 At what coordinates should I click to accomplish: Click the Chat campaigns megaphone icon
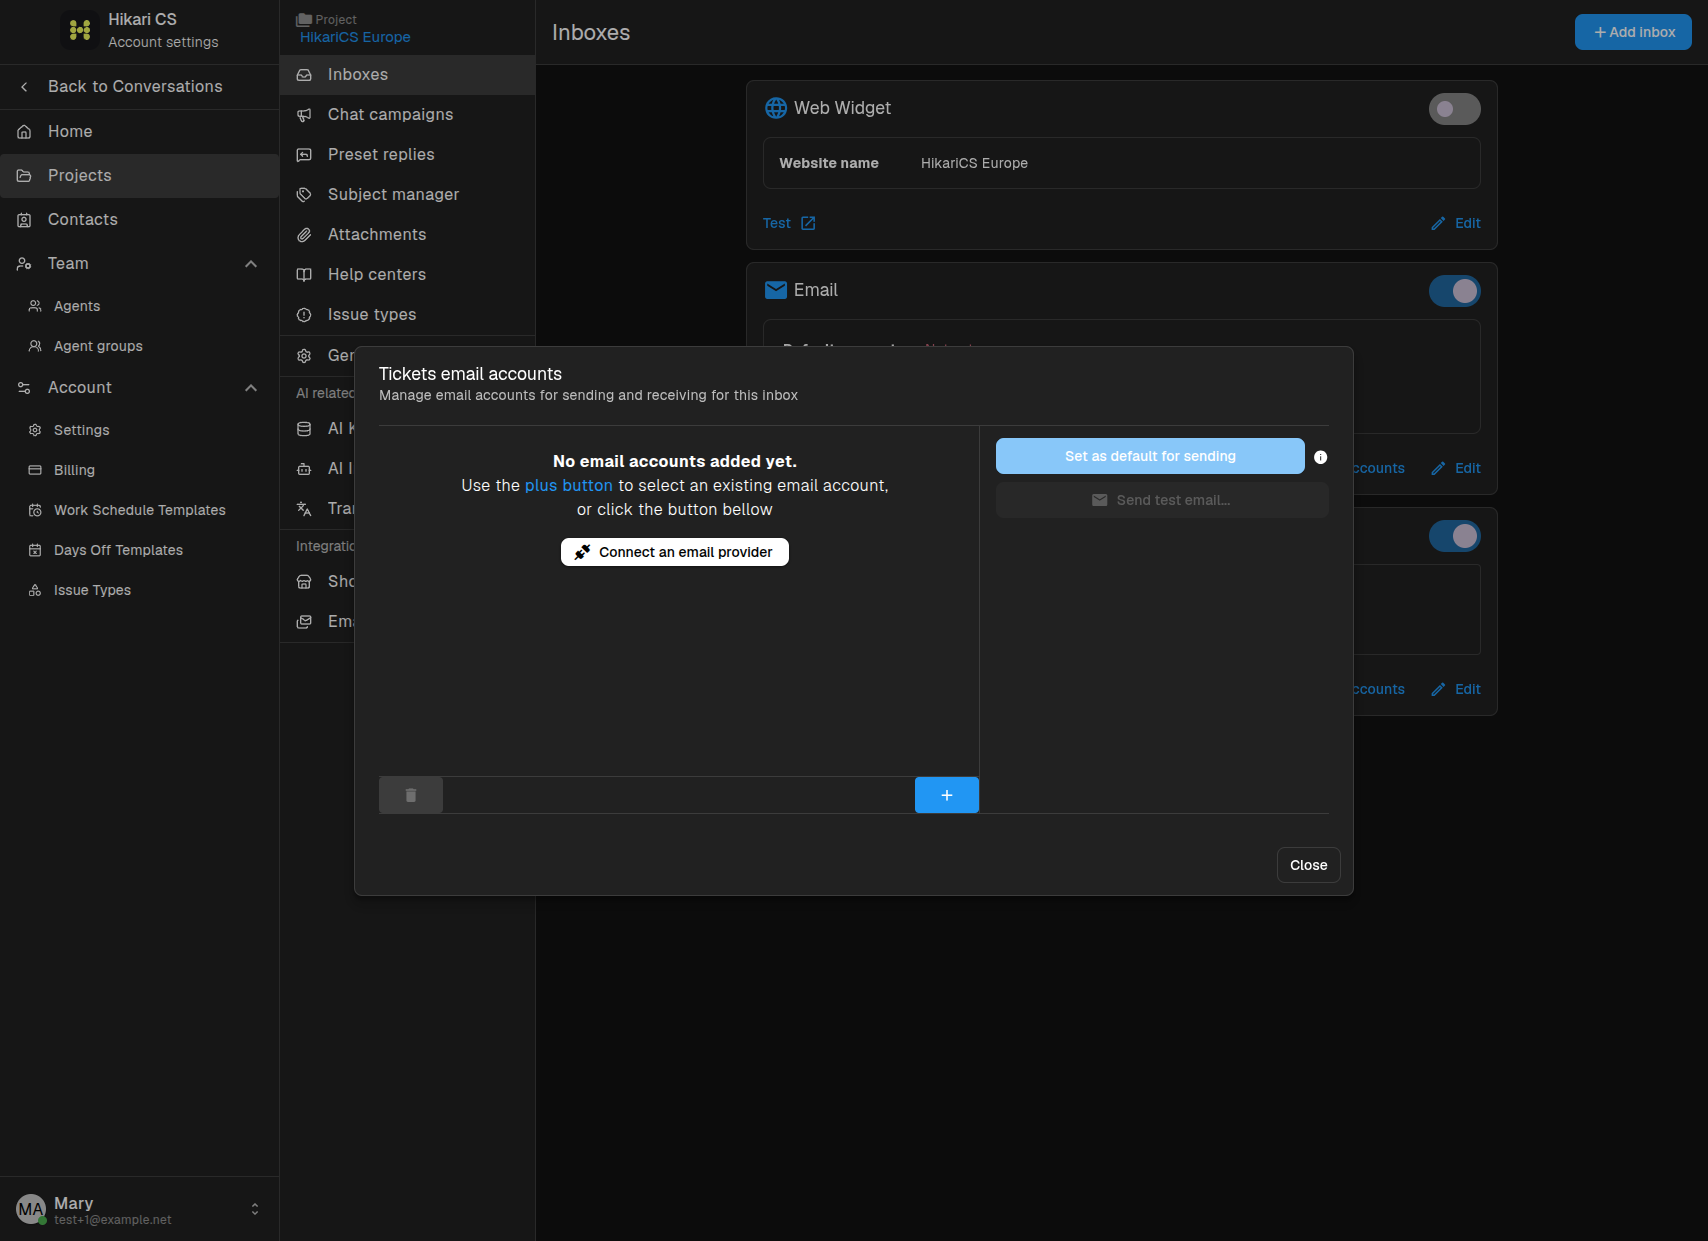(x=304, y=115)
